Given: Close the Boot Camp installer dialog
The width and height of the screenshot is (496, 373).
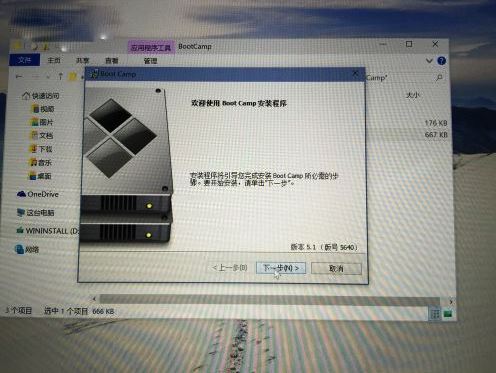Looking at the screenshot, I should (355, 73).
